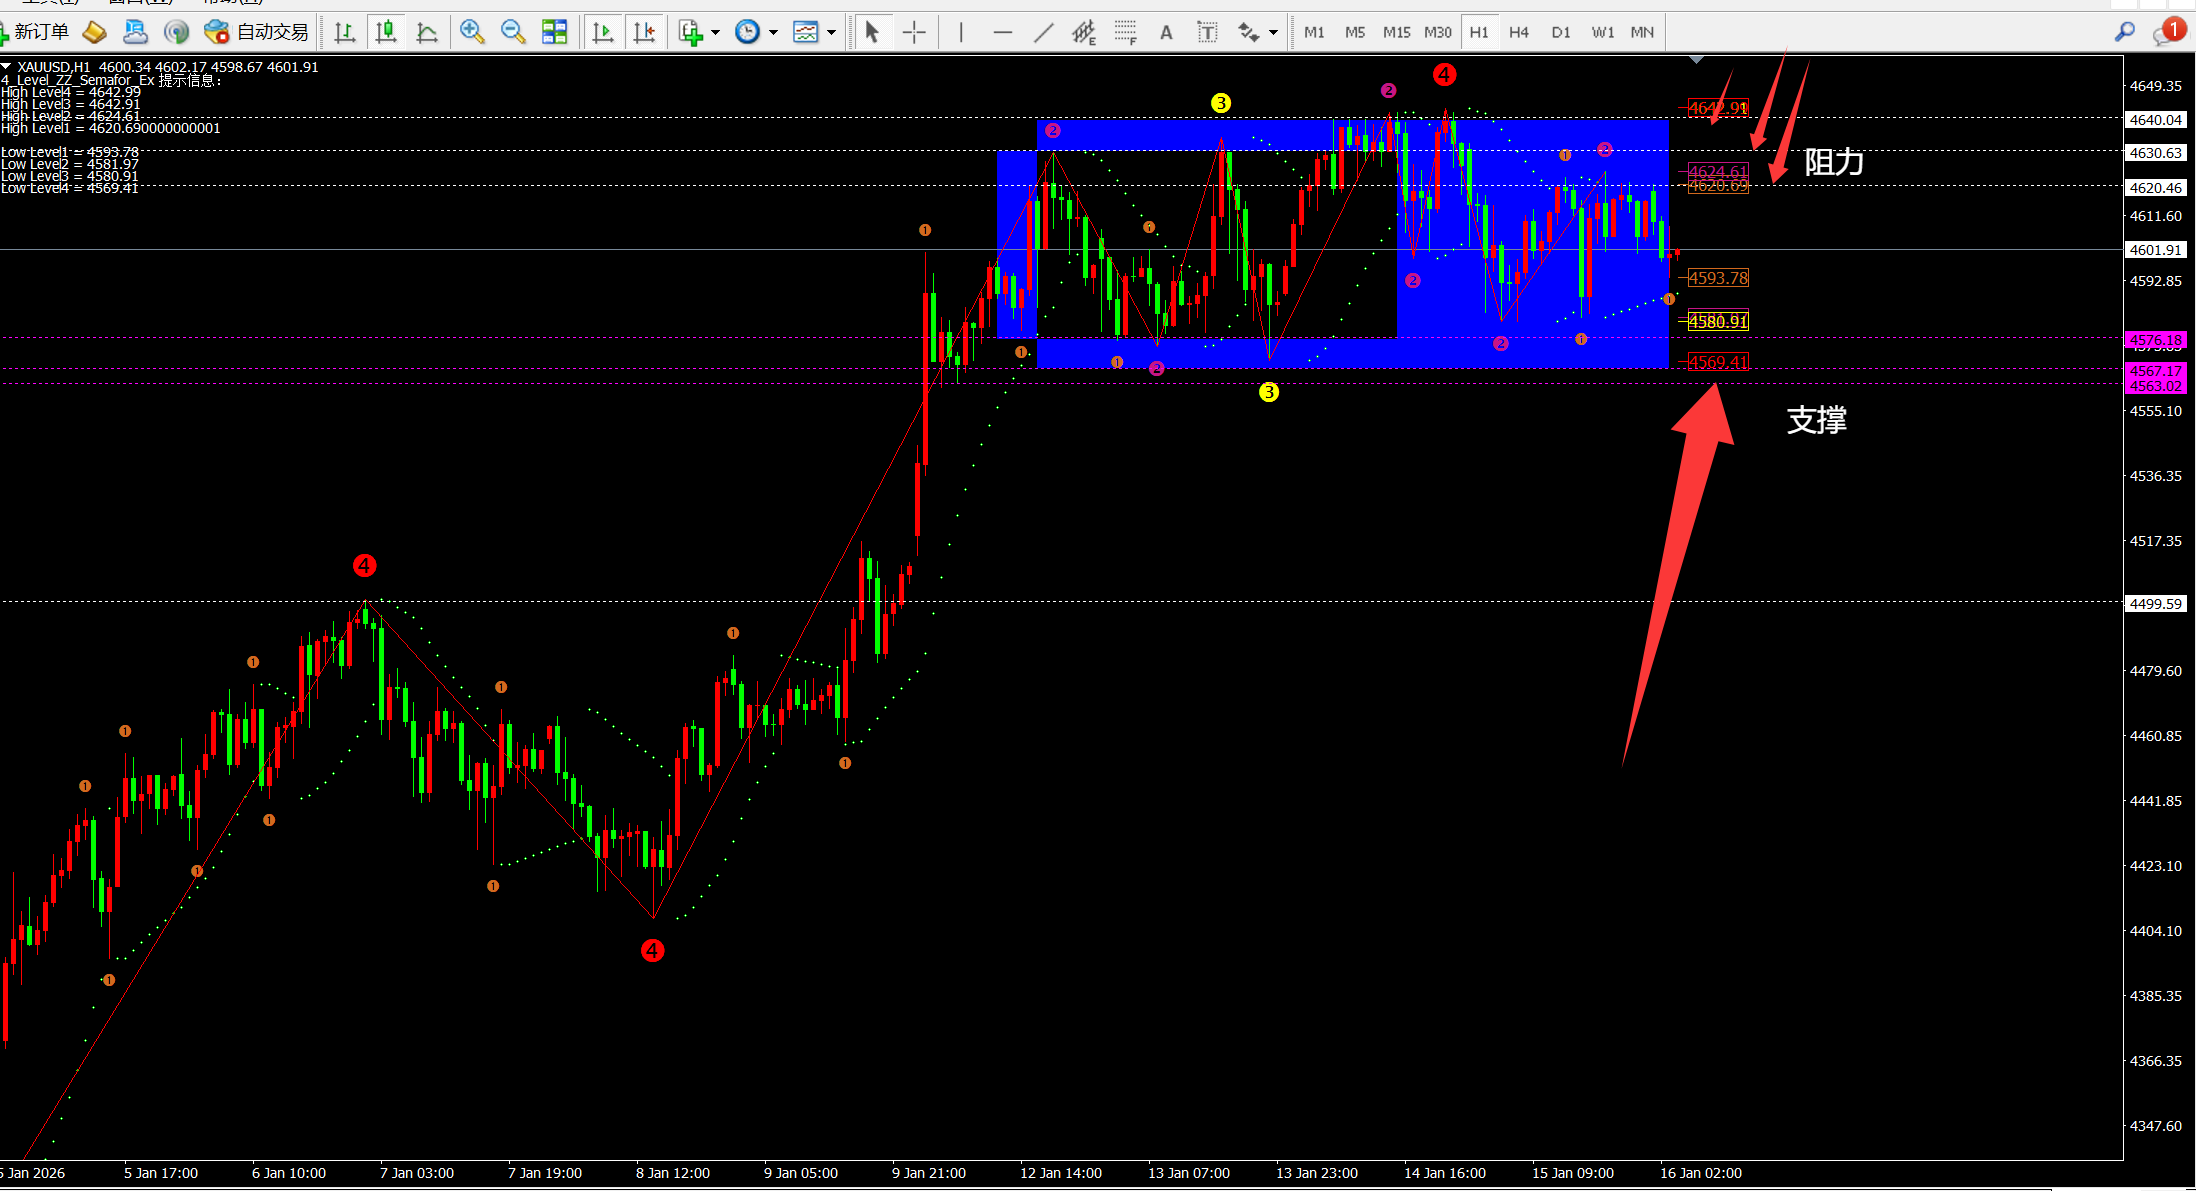Click the Zoom Out magnifier icon
Viewport: 2196px width, 1191px height.
513,32
